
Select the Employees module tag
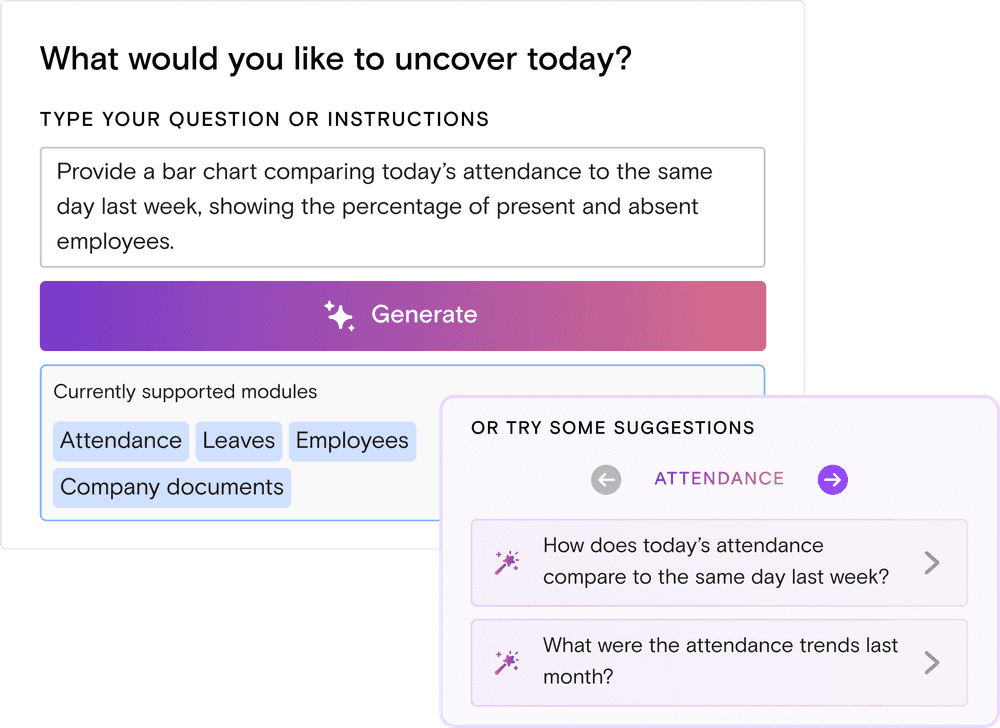[352, 440]
